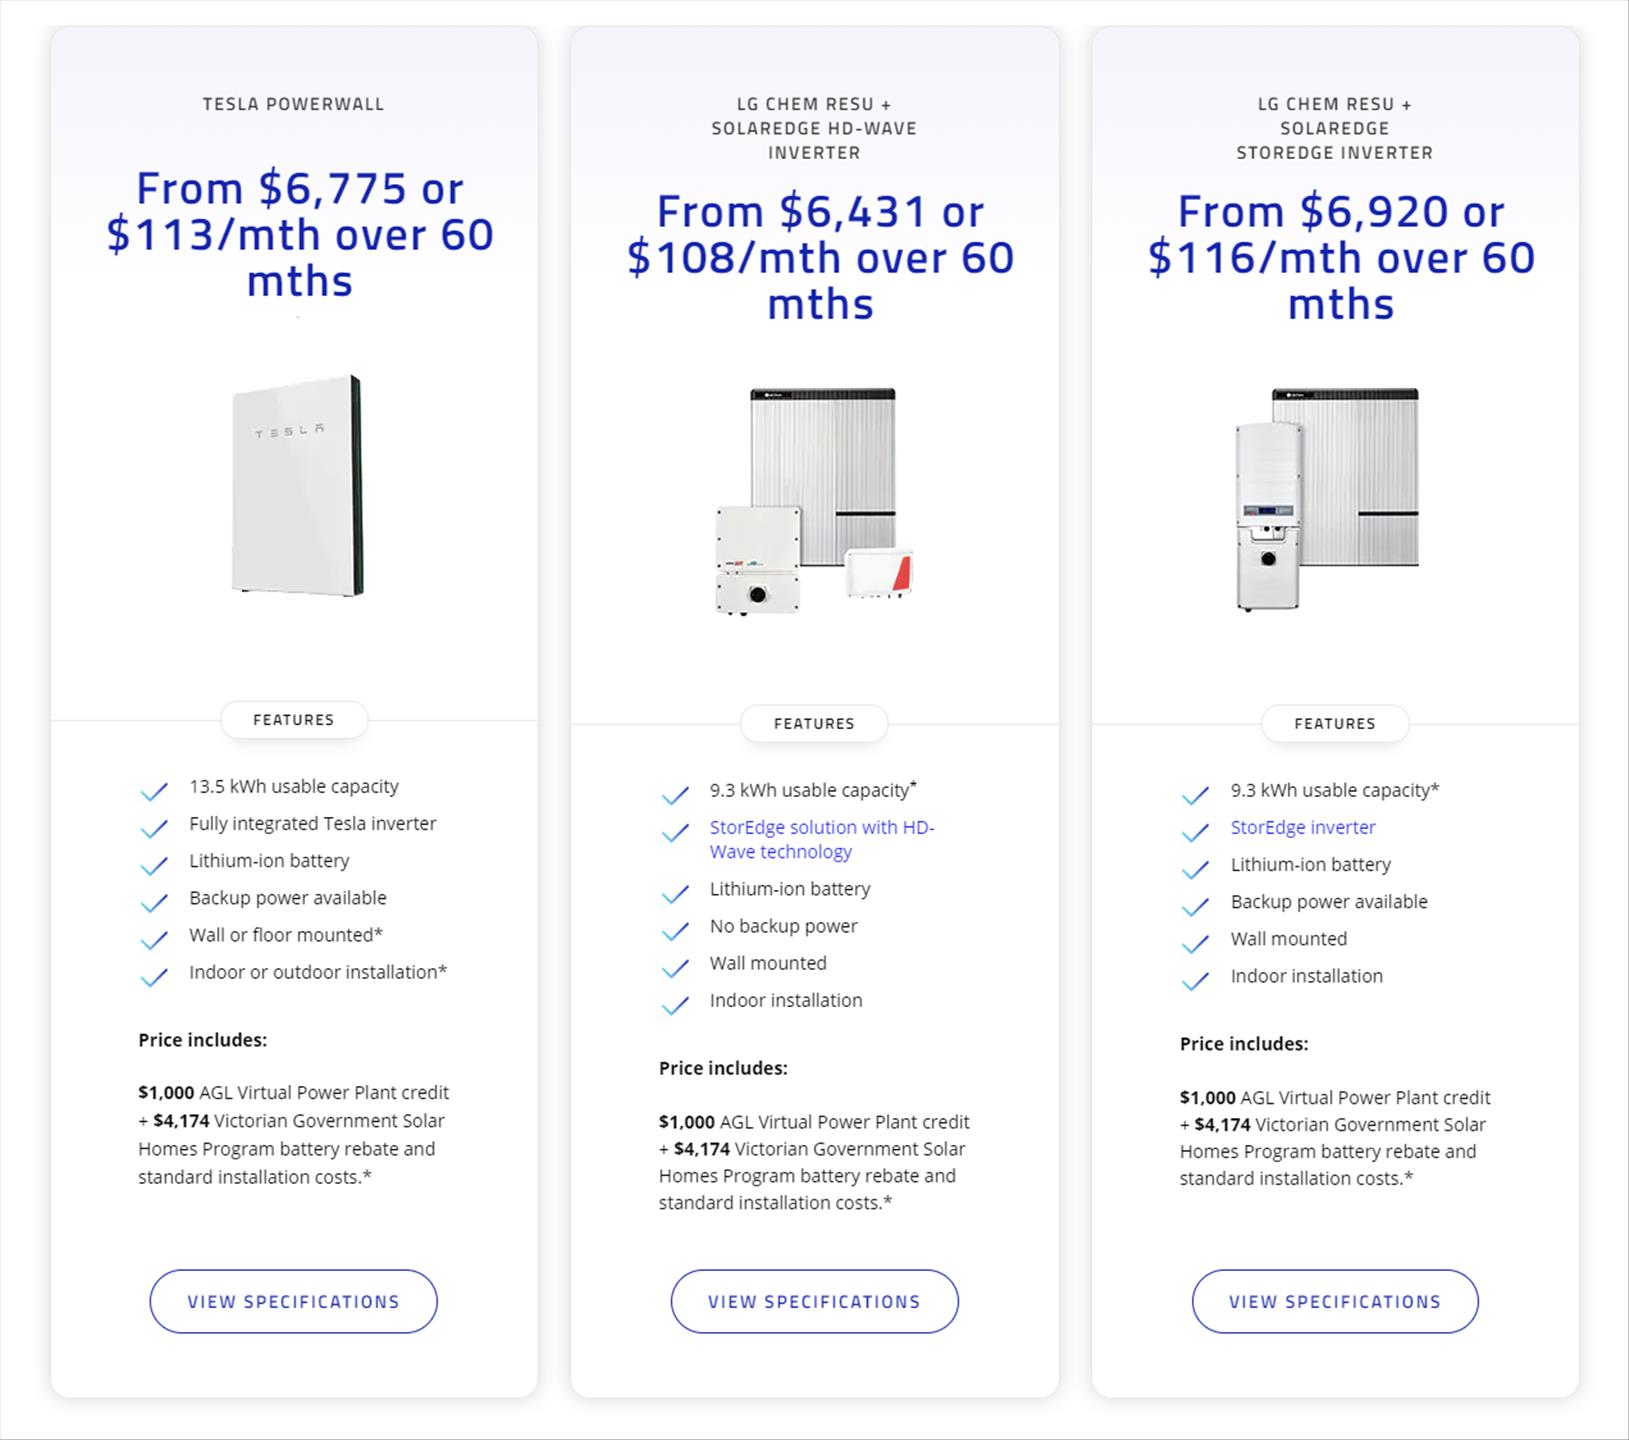Click the checkmark beside Fully integrated Tesla inverter

[154, 829]
